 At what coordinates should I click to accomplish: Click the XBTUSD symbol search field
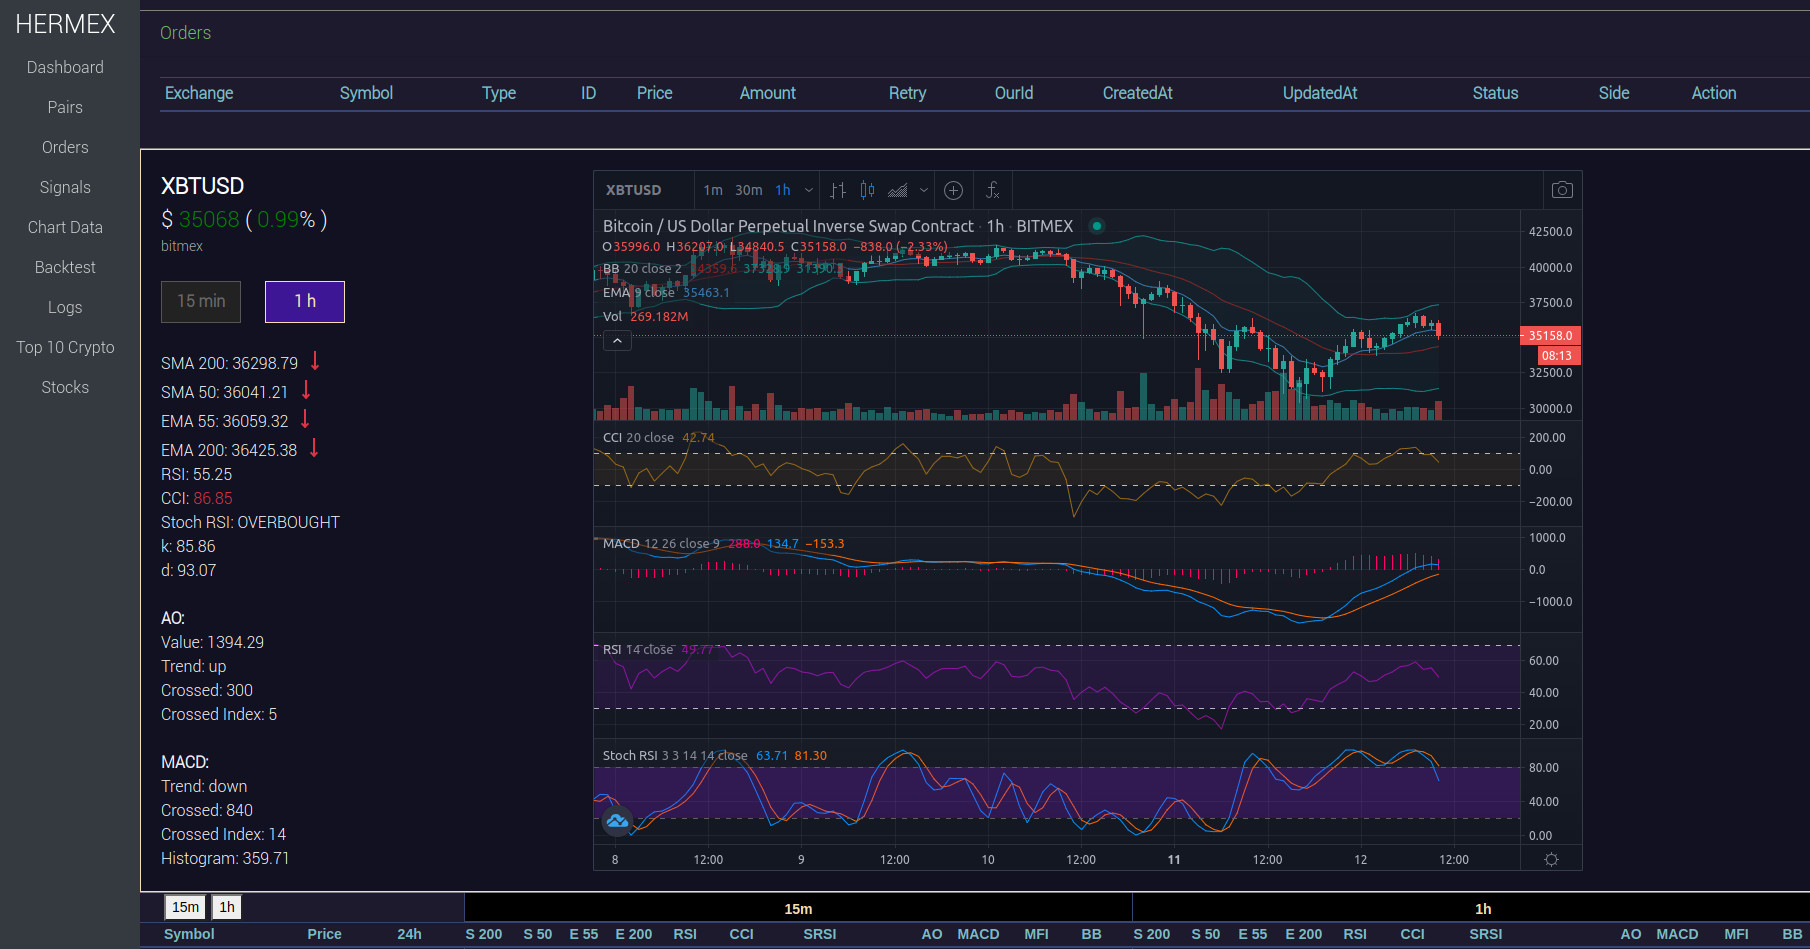pos(634,190)
